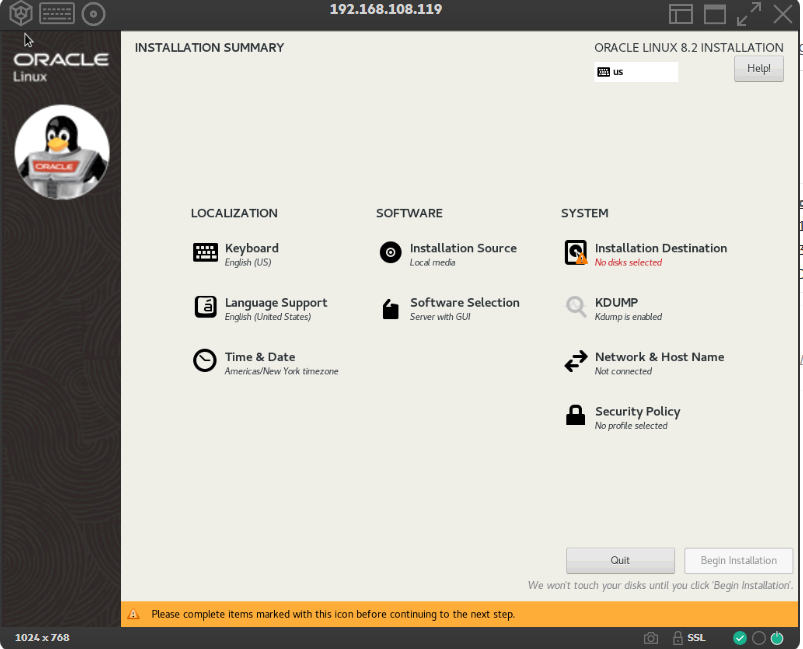
Task: Toggle the console layout panel icon
Action: coord(681,14)
